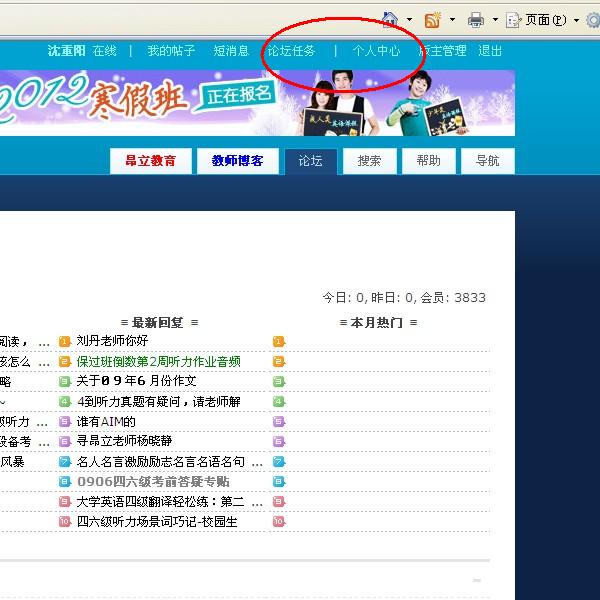Viewport: 600px width, 600px height.
Task: Expand dropdown arrow next to Print icon
Action: pyautogui.click(x=495, y=20)
